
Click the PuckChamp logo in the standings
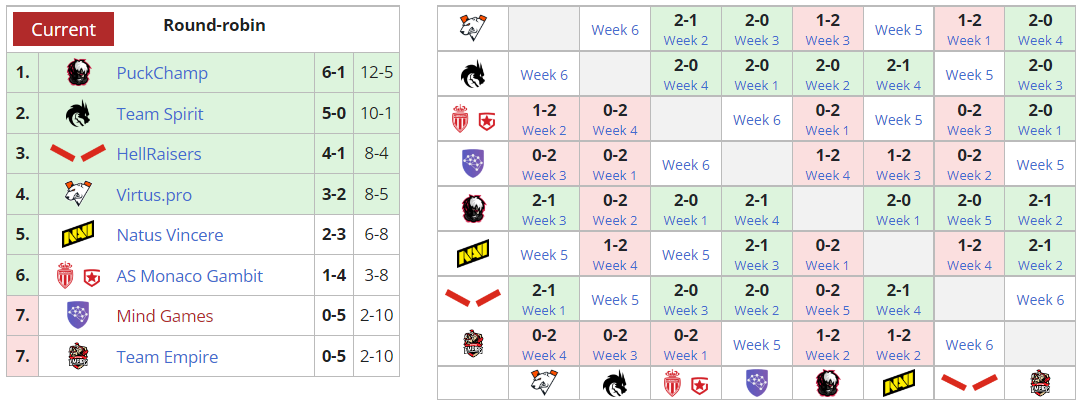click(x=78, y=73)
